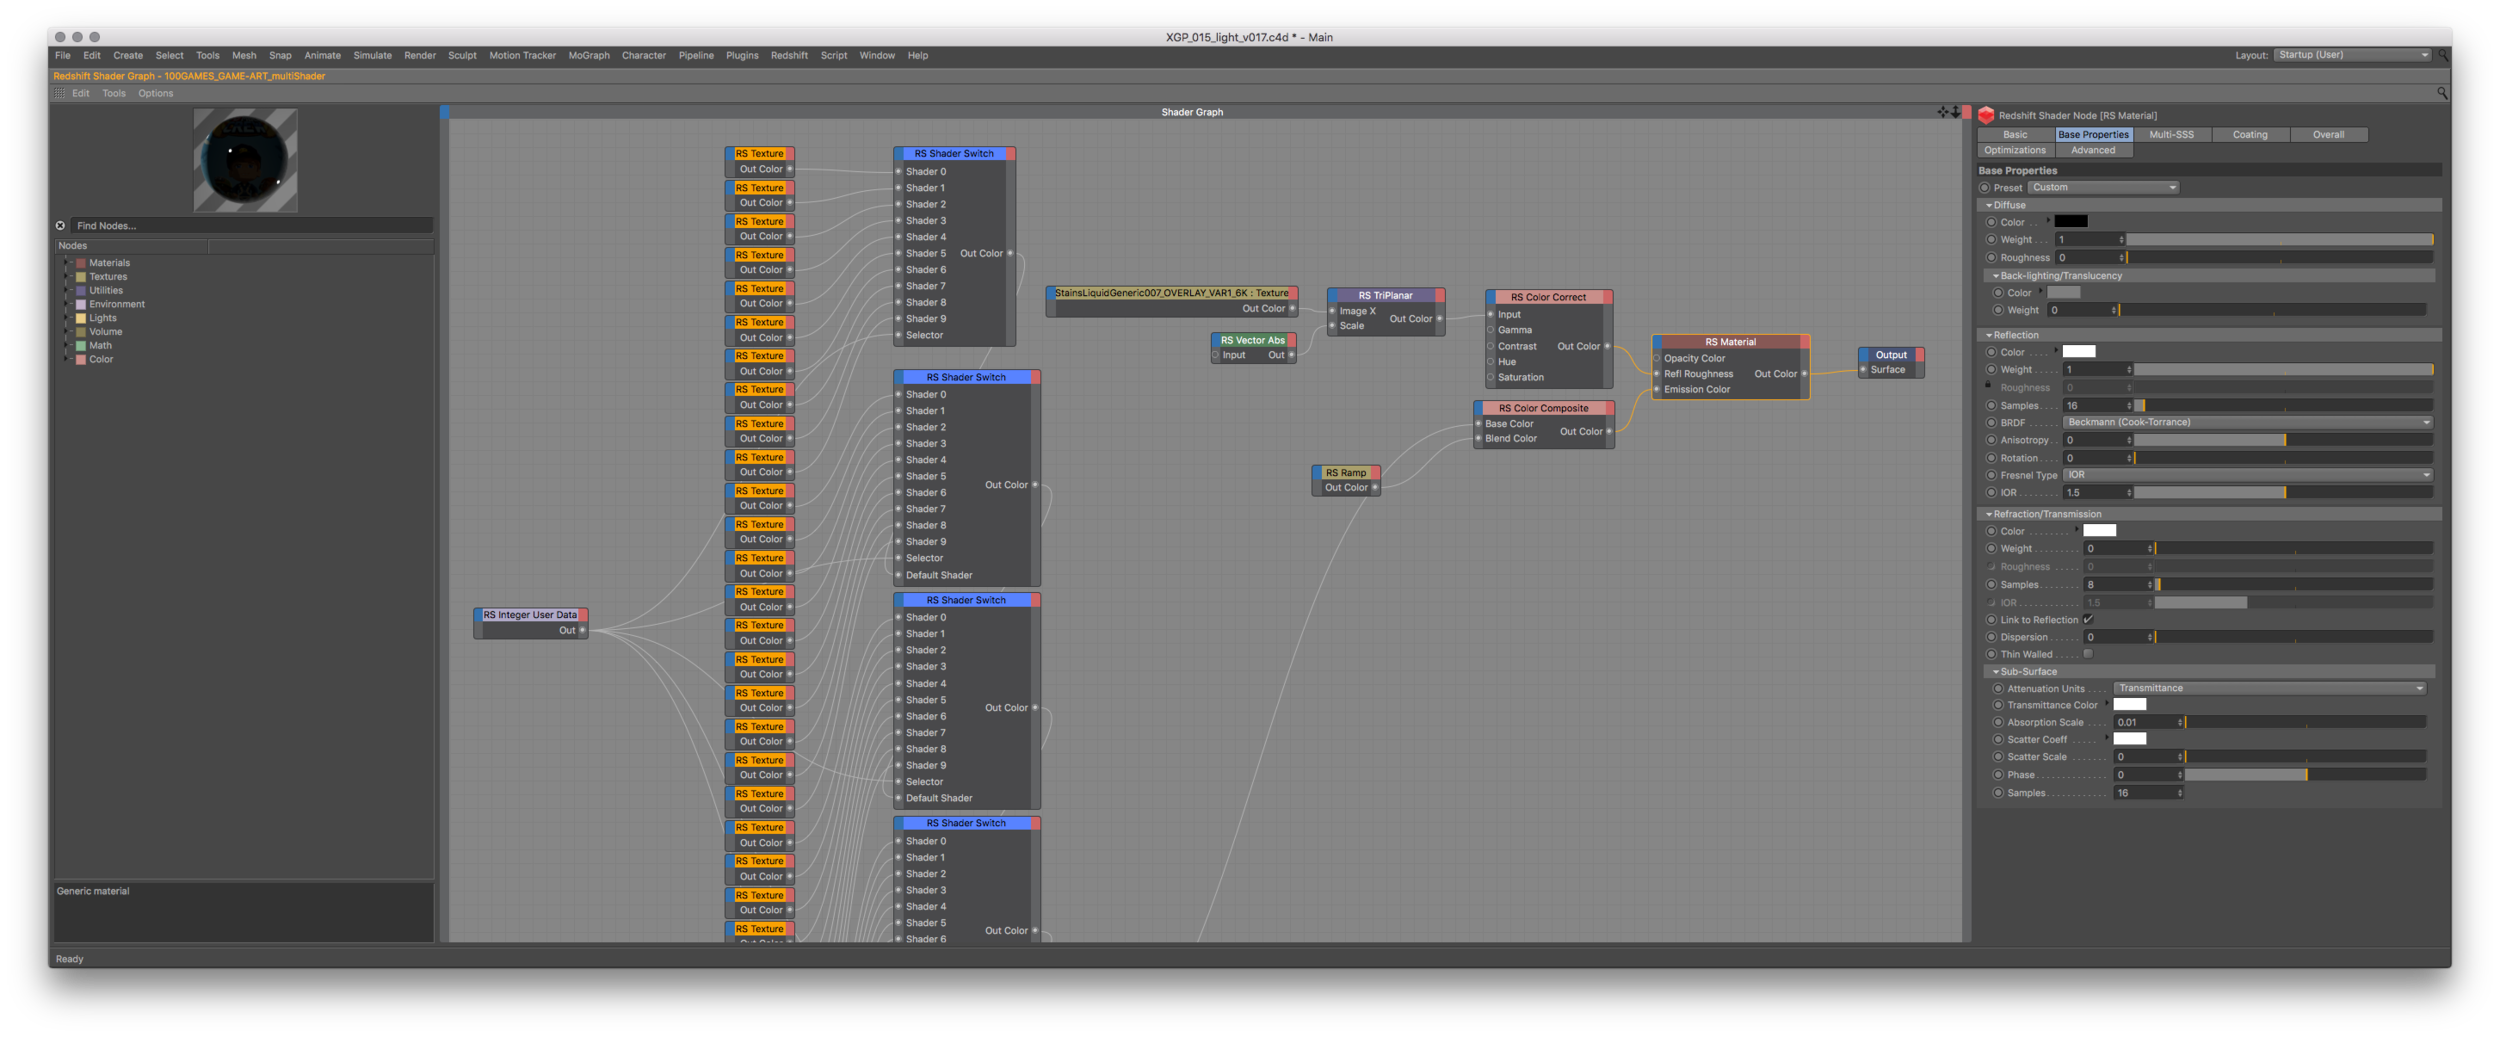Click the Out port on the RS Integer User Data node
Image resolution: width=2500 pixels, height=1037 pixels.
[x=582, y=631]
